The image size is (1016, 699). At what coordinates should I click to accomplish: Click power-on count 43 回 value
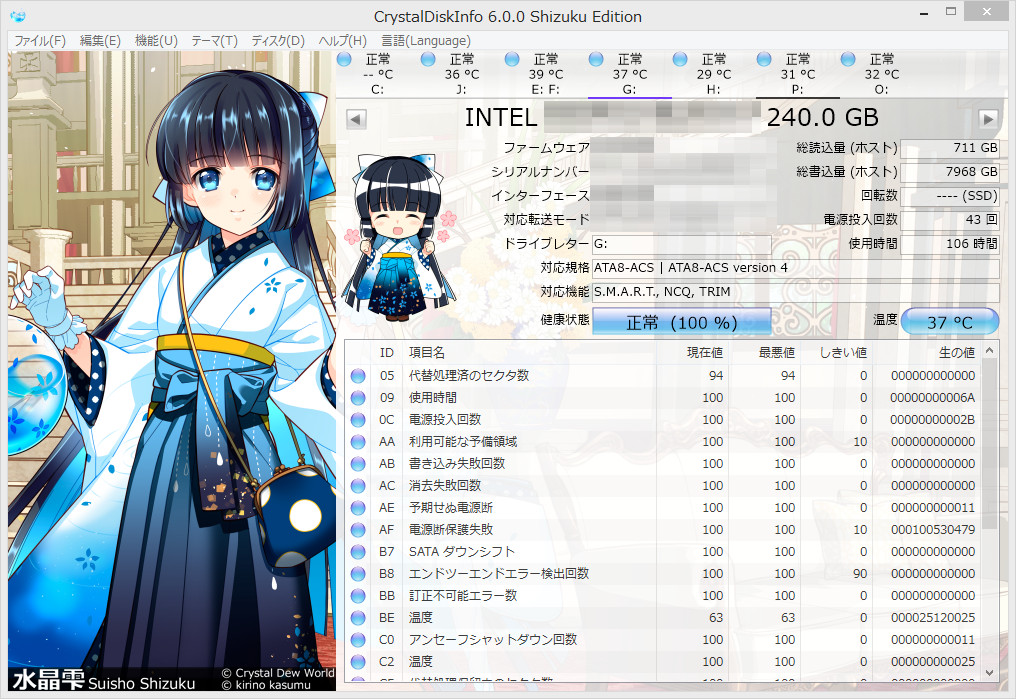tap(950, 220)
